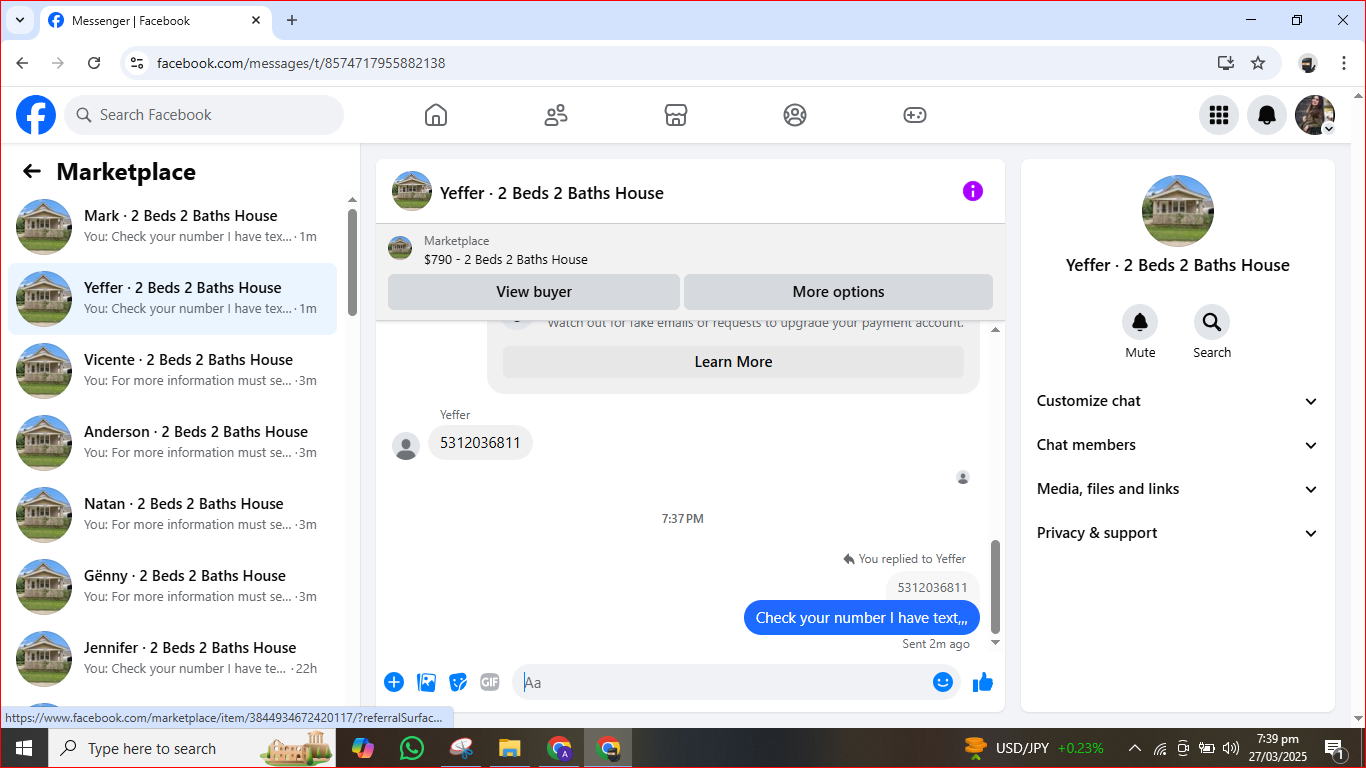Open Windows notification center
This screenshot has height=768, width=1366.
pos(1334,748)
